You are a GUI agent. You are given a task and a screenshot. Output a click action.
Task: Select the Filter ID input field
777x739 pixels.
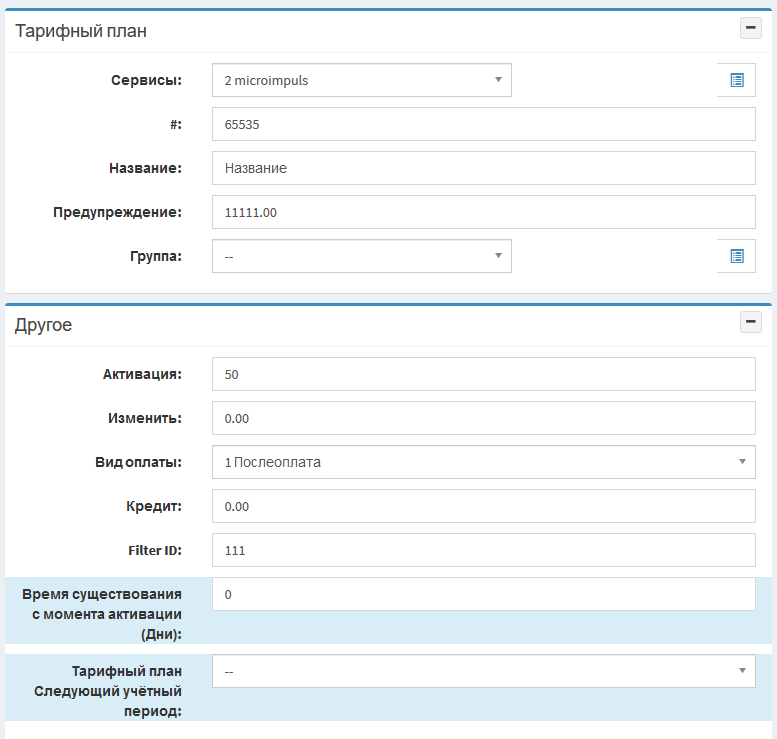pyautogui.click(x=483, y=550)
